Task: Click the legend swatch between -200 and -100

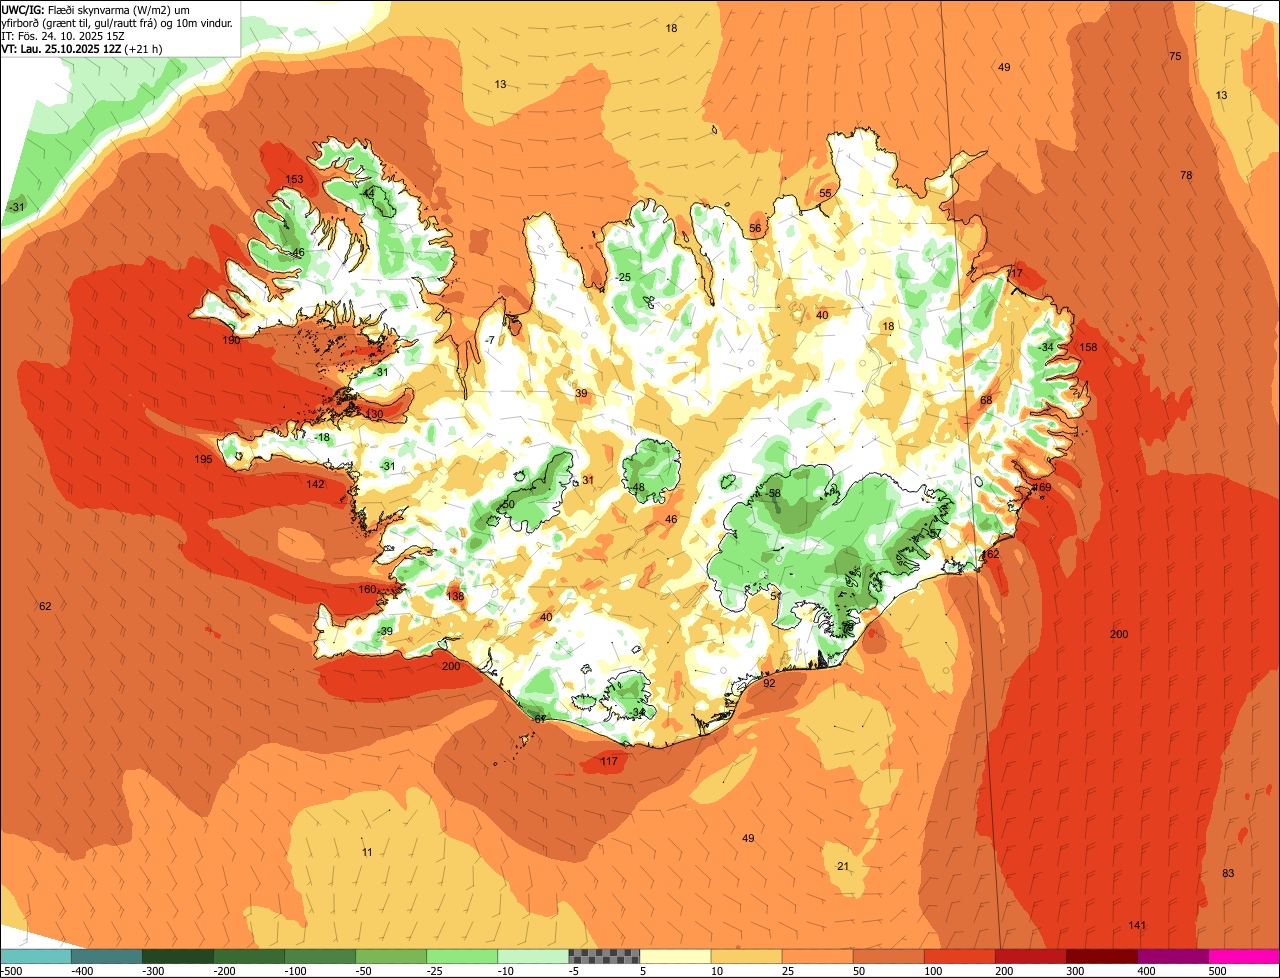Action: [x=249, y=956]
